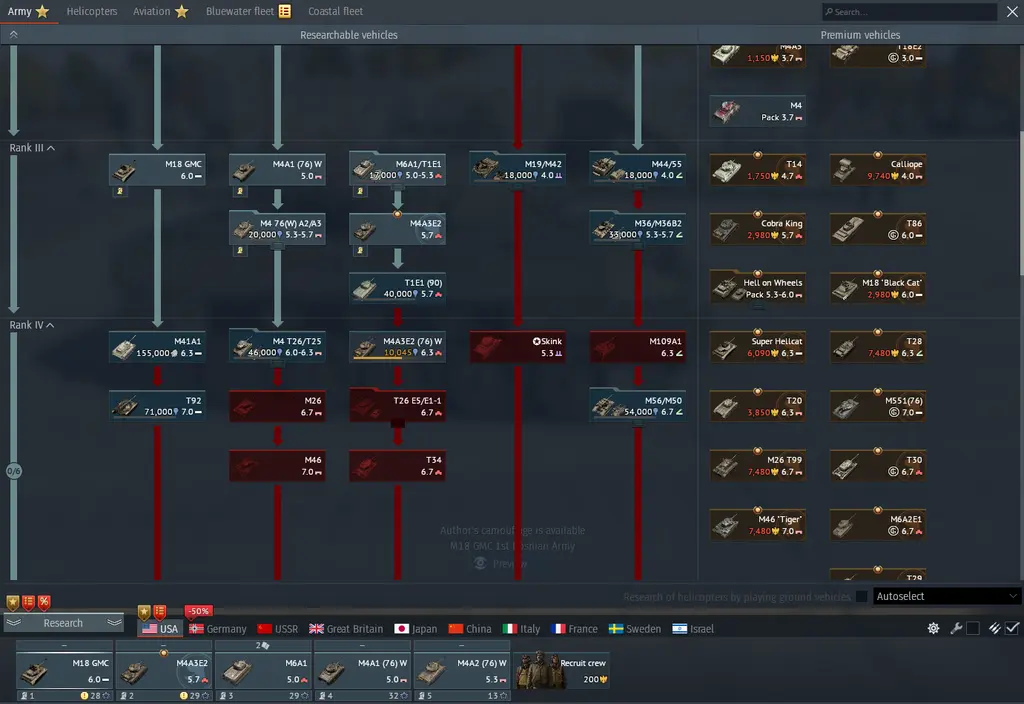The width and height of the screenshot is (1024, 704).
Task: Click Recruit crew slot
Action: point(561,669)
